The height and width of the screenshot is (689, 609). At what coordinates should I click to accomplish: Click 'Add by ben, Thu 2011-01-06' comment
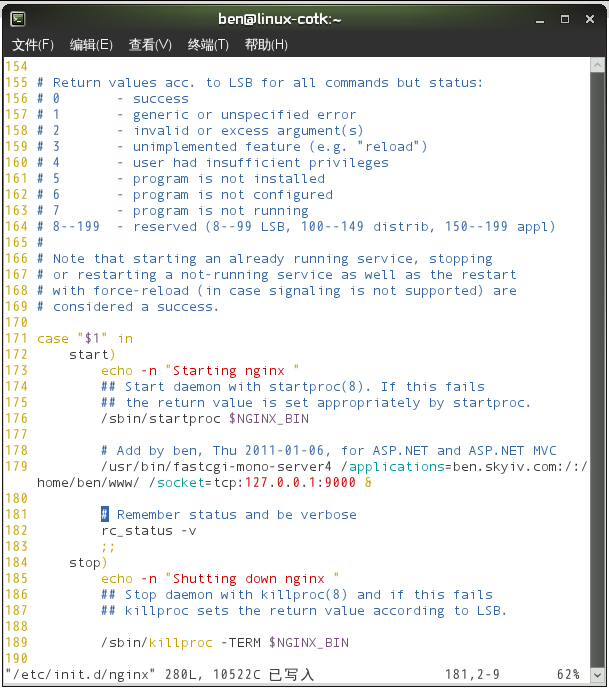(221, 451)
